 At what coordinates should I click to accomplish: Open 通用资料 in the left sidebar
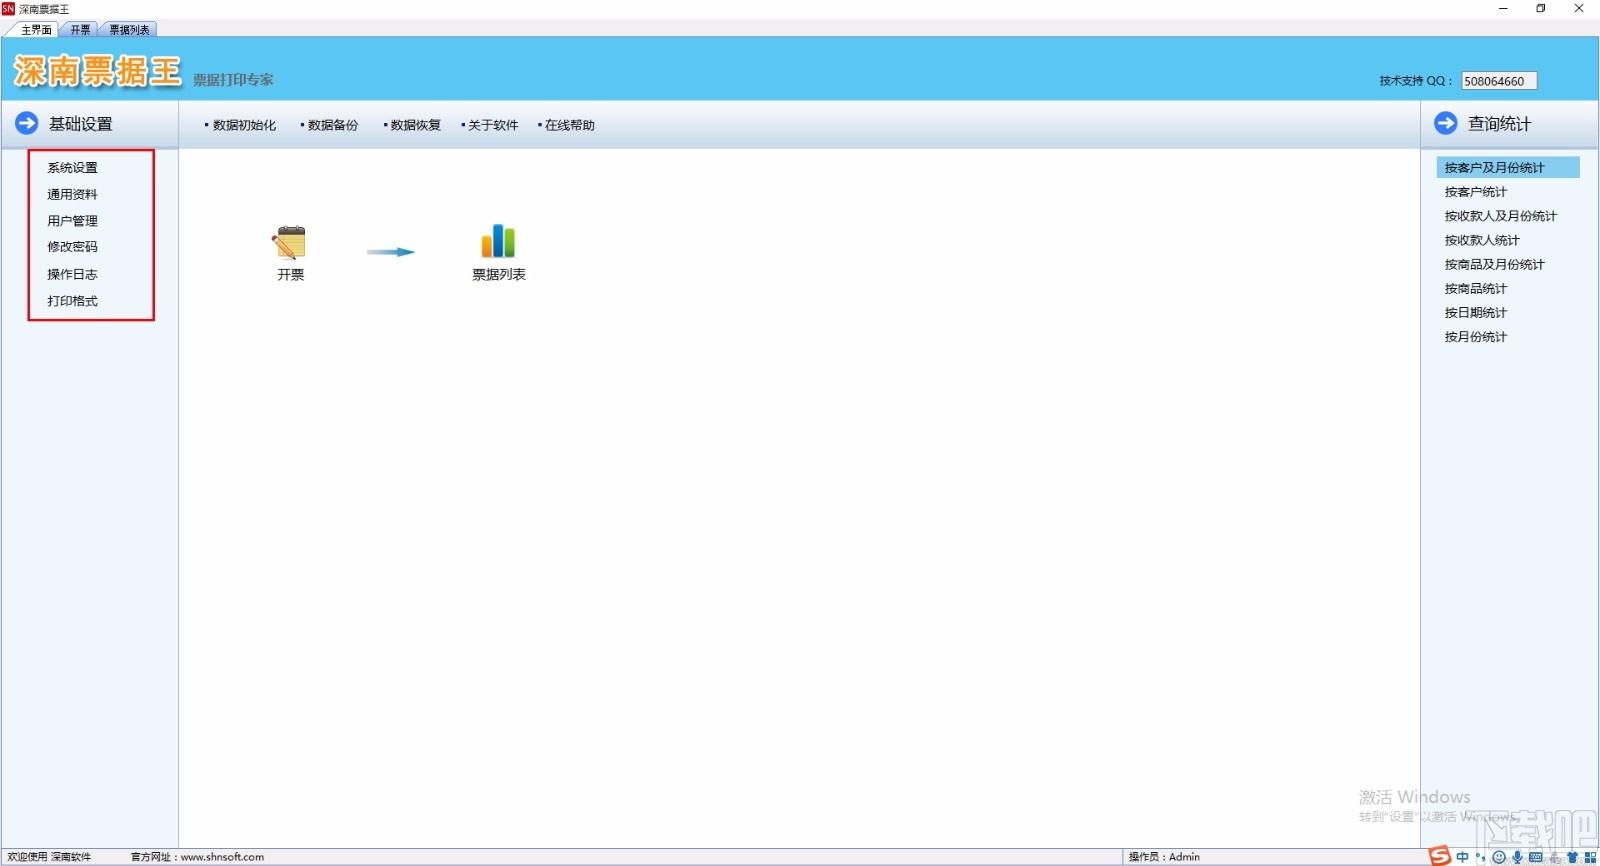point(72,194)
